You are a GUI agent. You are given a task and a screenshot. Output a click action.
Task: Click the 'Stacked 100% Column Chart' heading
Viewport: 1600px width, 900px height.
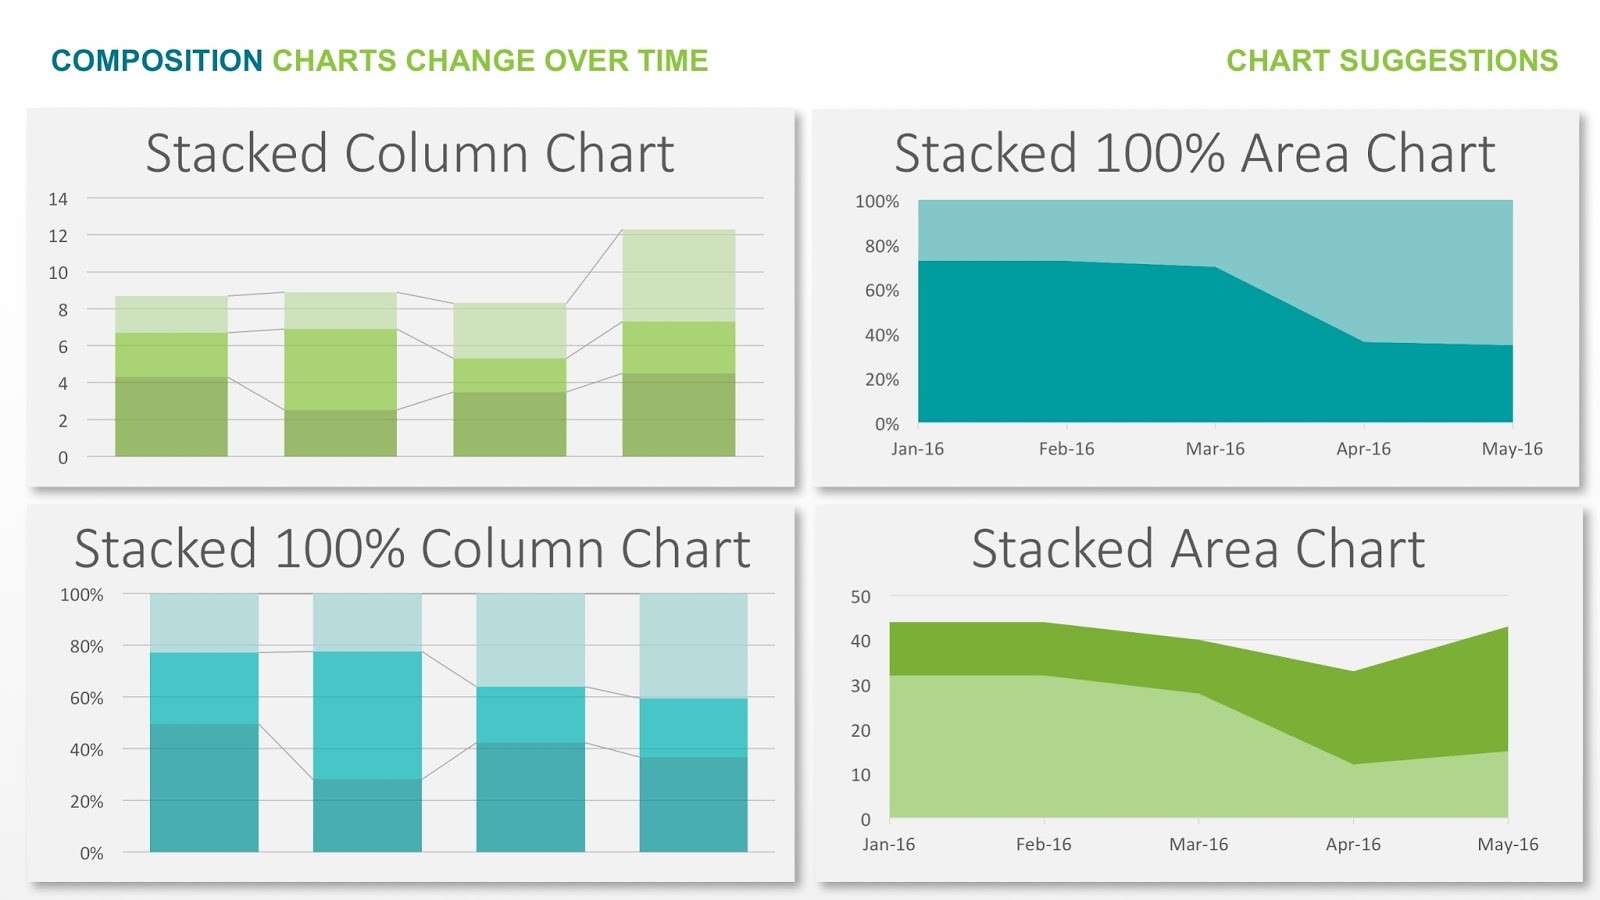412,549
